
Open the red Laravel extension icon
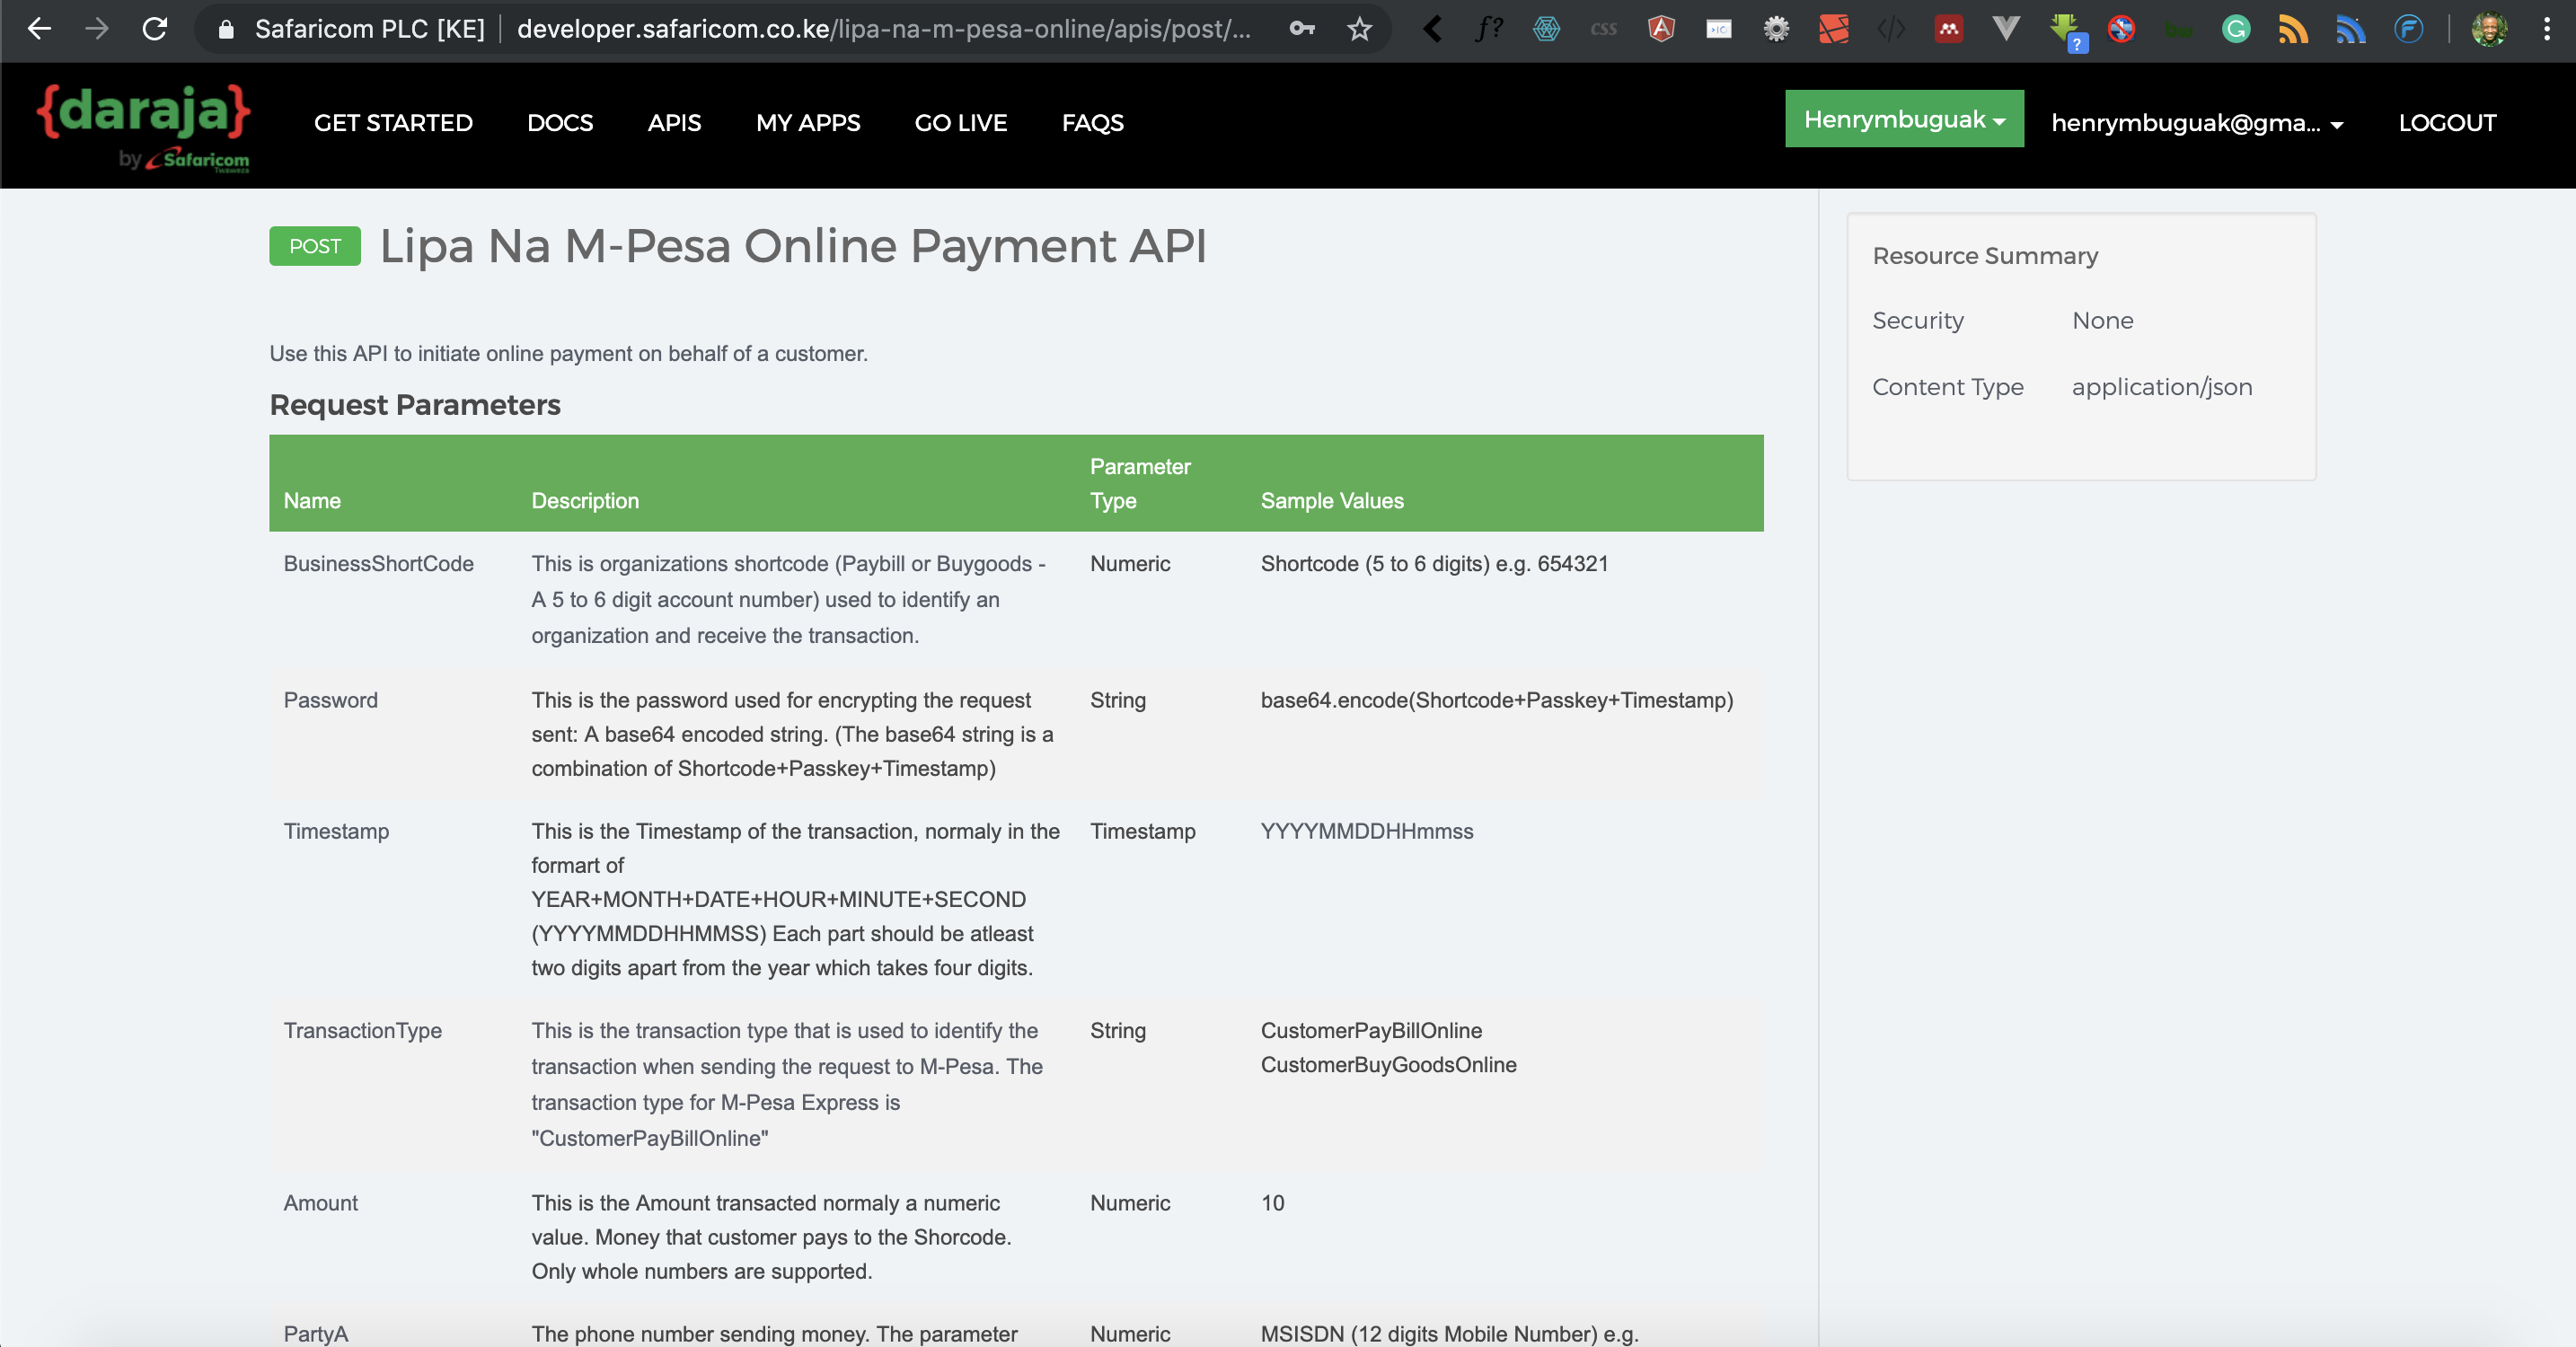tap(1834, 29)
